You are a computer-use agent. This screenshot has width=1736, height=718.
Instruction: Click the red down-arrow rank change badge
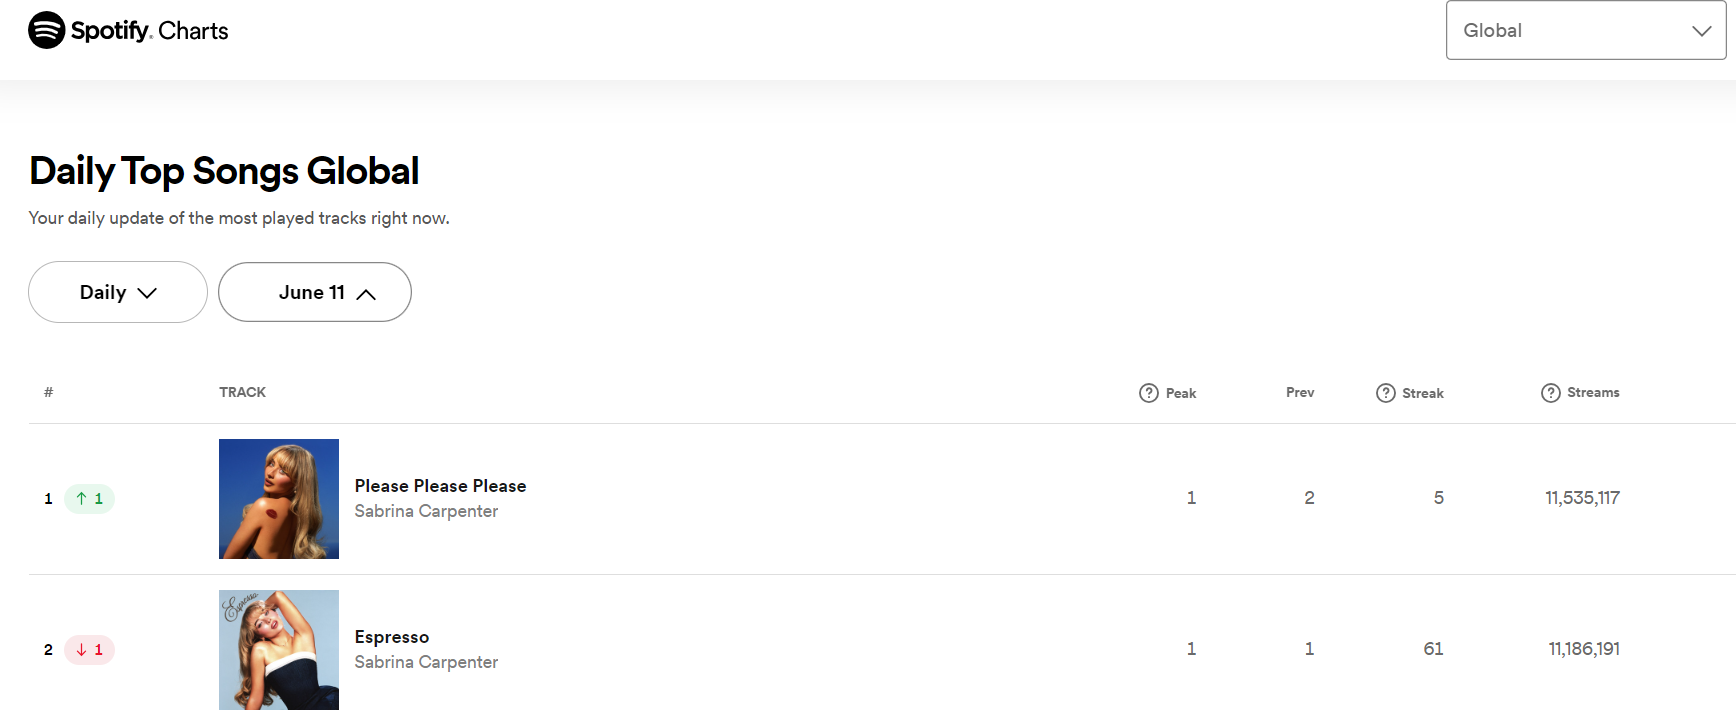(90, 649)
